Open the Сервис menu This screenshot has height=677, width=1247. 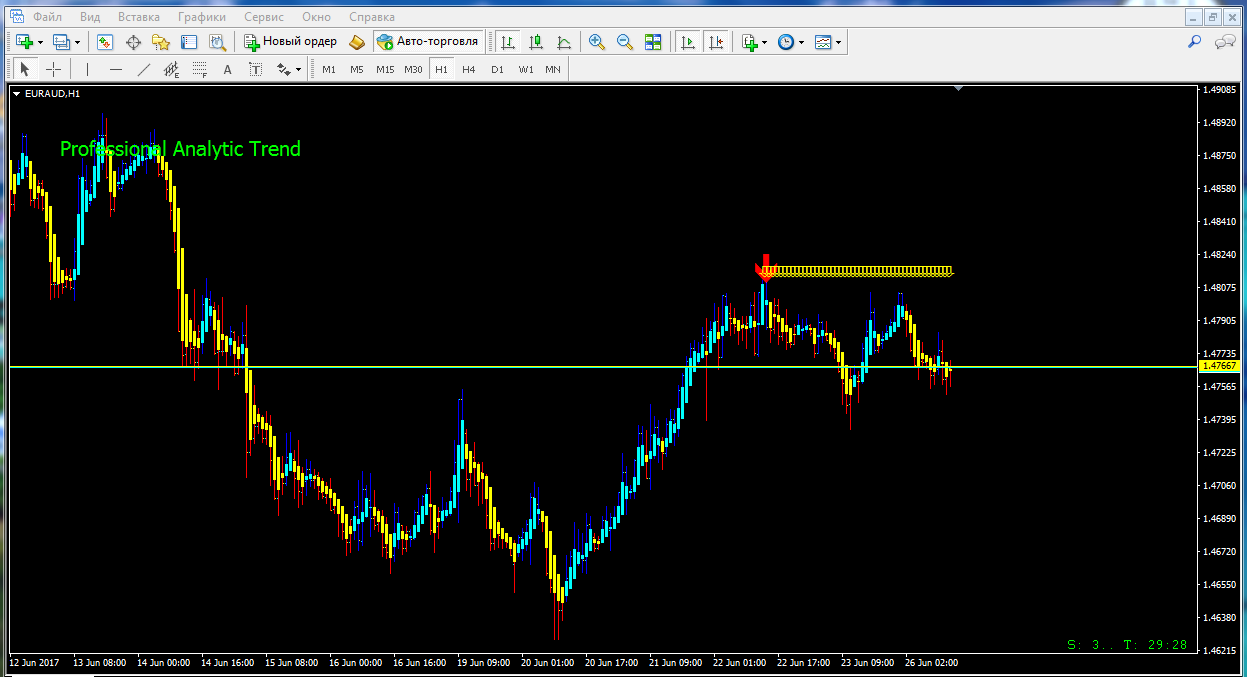click(x=264, y=17)
